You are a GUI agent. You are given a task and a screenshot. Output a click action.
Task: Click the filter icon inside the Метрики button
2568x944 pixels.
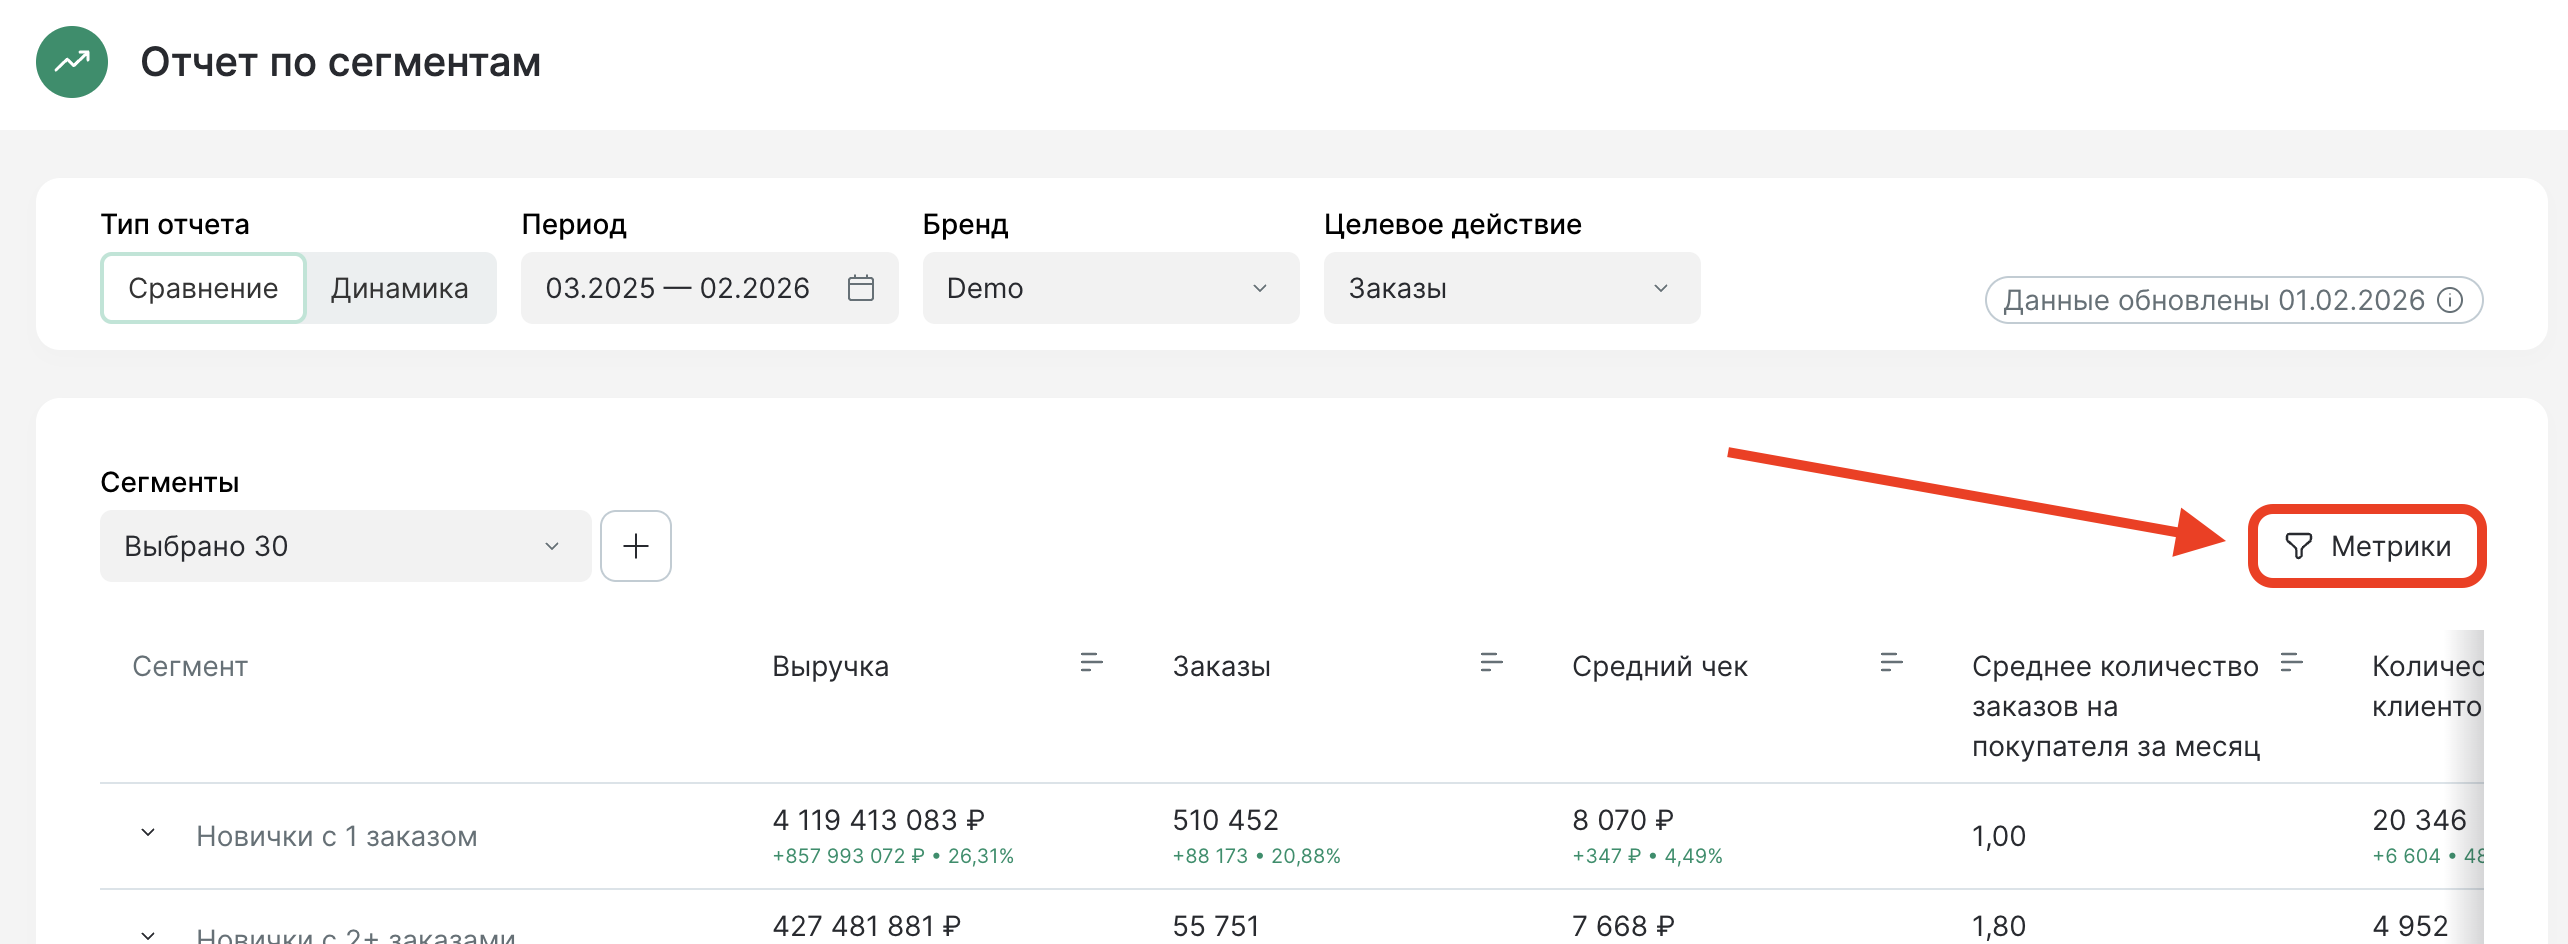point(2301,546)
